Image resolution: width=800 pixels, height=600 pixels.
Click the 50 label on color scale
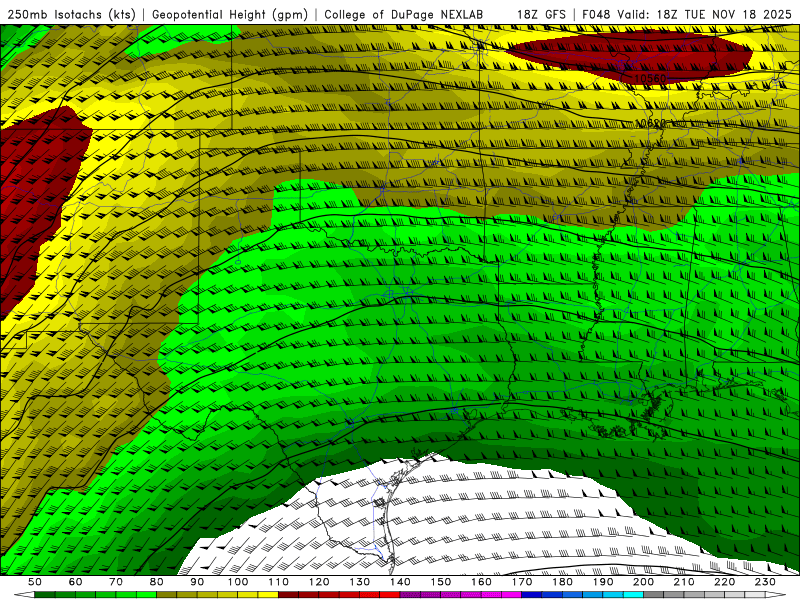click(35, 582)
